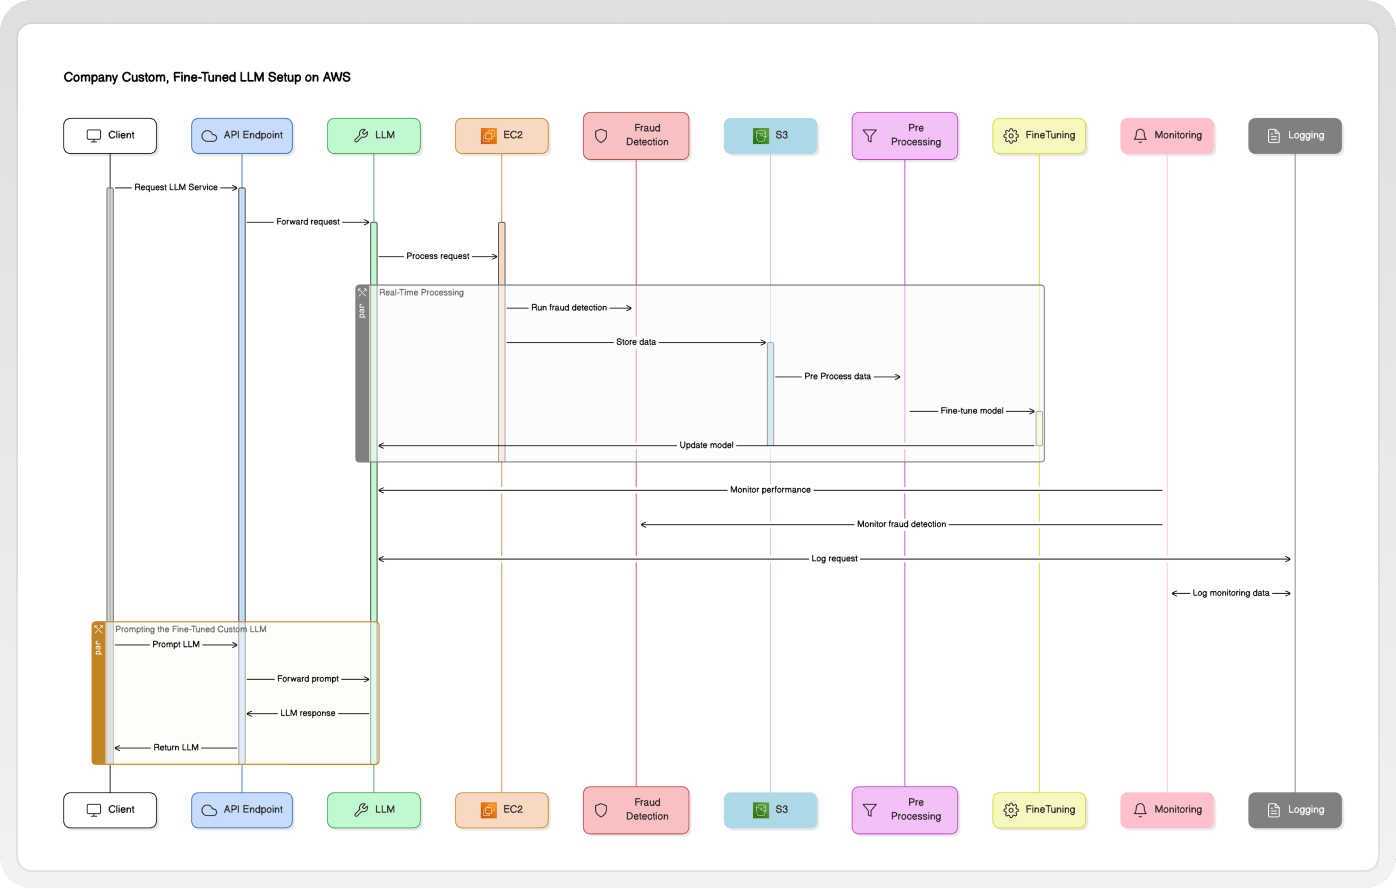1396x889 pixels.
Task: Click the 'Store data' message label
Action: click(x=636, y=343)
